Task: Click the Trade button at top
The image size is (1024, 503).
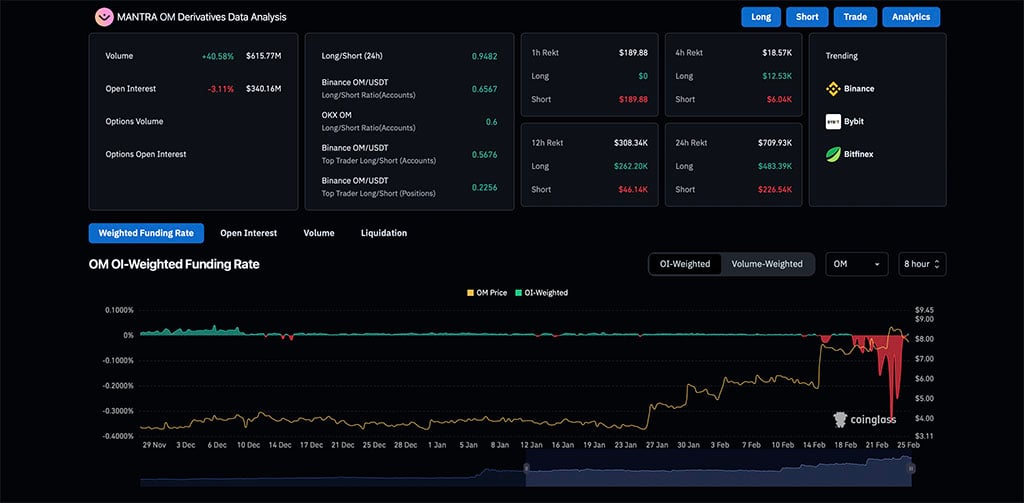Action: 855,17
